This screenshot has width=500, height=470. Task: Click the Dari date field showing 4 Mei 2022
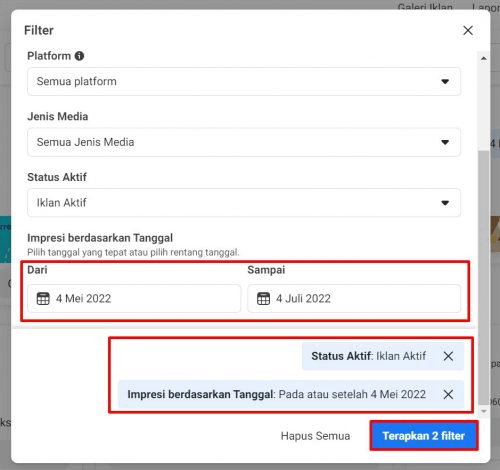coord(134,298)
